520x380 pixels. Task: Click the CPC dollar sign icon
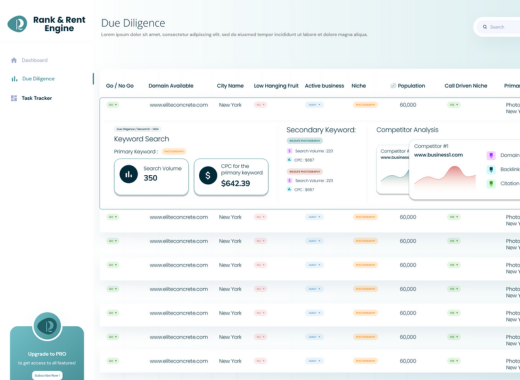pyautogui.click(x=208, y=175)
